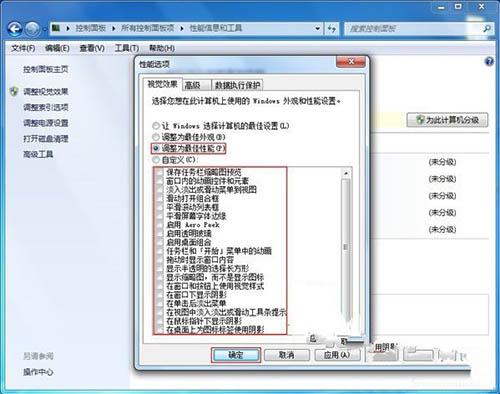The width and height of the screenshot is (500, 394).
Task: Tick 在桌面上为图标标签使用阴影 checkbox
Action: 160,330
